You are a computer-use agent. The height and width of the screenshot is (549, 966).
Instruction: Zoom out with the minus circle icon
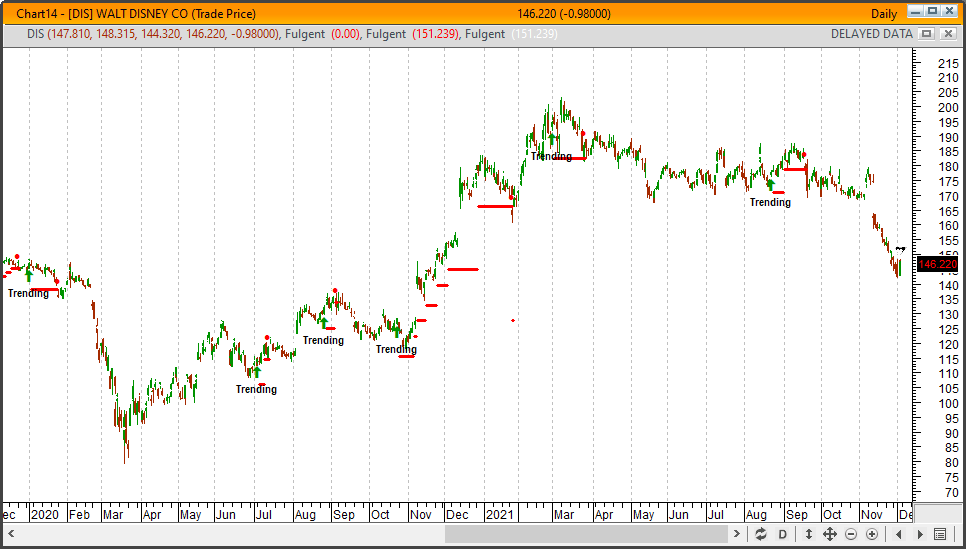tap(851, 534)
